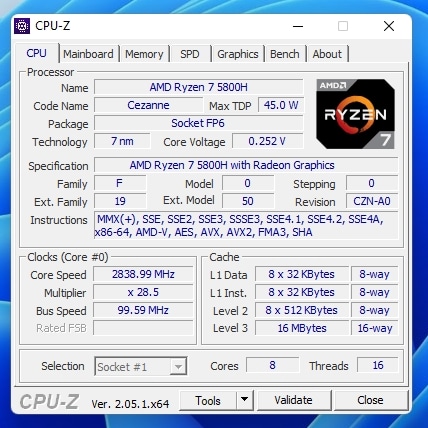Click the Tools button
The width and height of the screenshot is (428, 428).
click(x=208, y=400)
